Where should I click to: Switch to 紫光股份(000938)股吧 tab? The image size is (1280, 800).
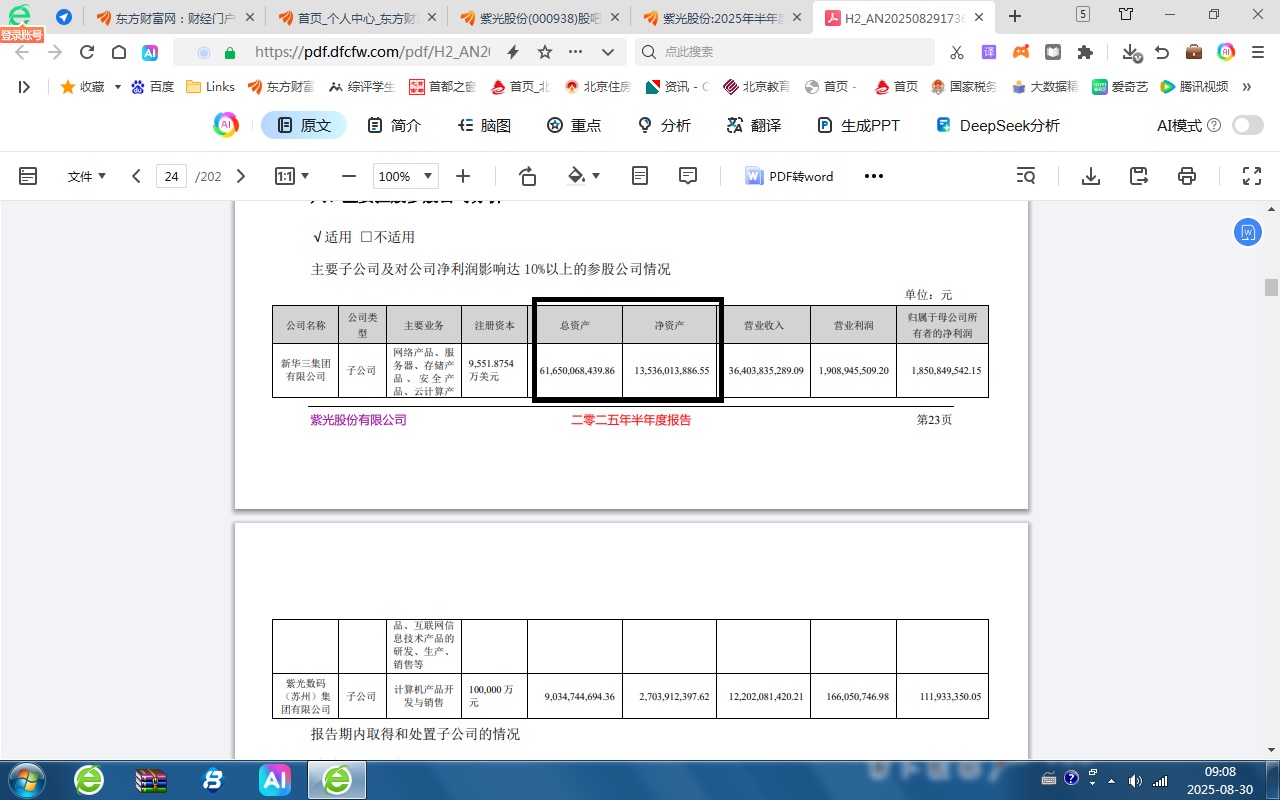coord(540,17)
